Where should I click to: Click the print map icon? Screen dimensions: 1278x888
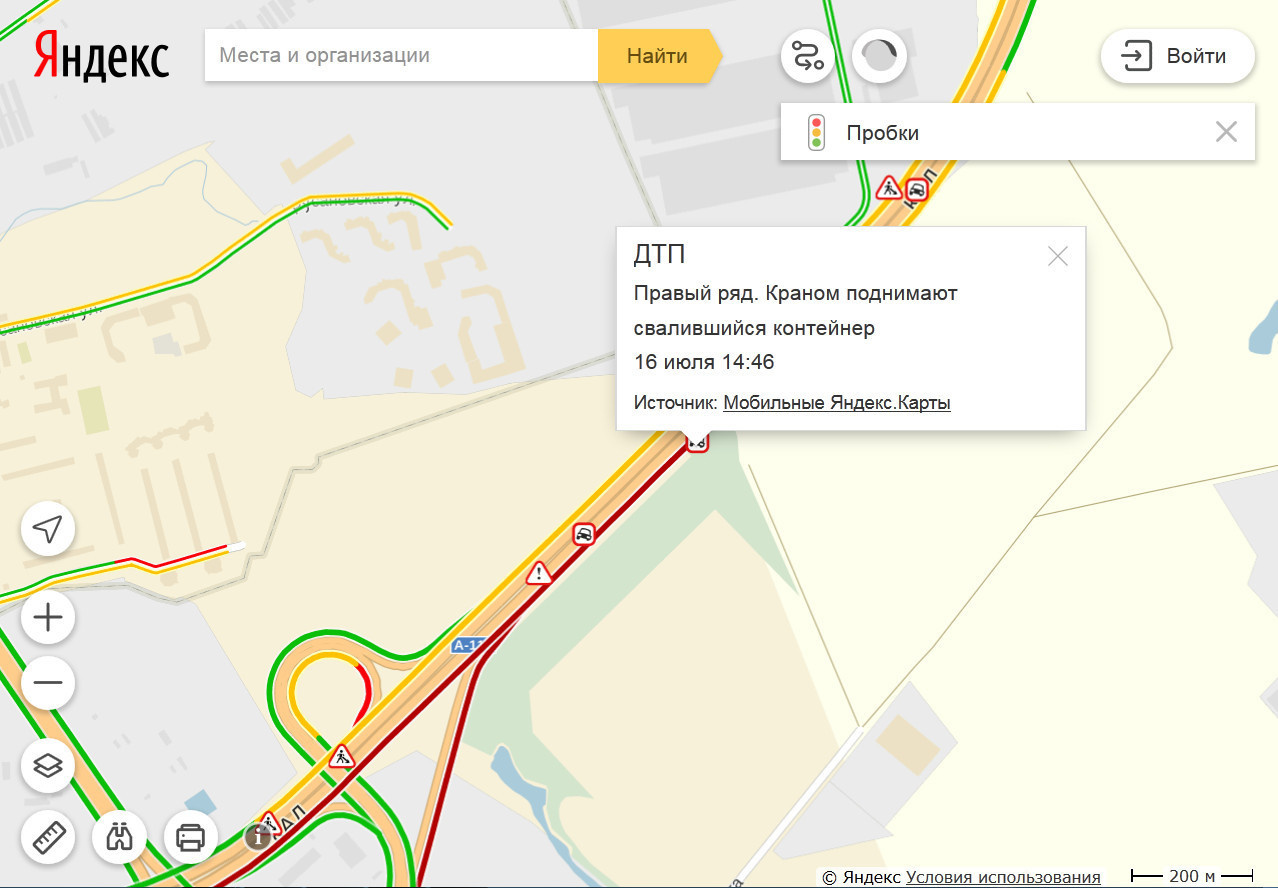pos(190,836)
